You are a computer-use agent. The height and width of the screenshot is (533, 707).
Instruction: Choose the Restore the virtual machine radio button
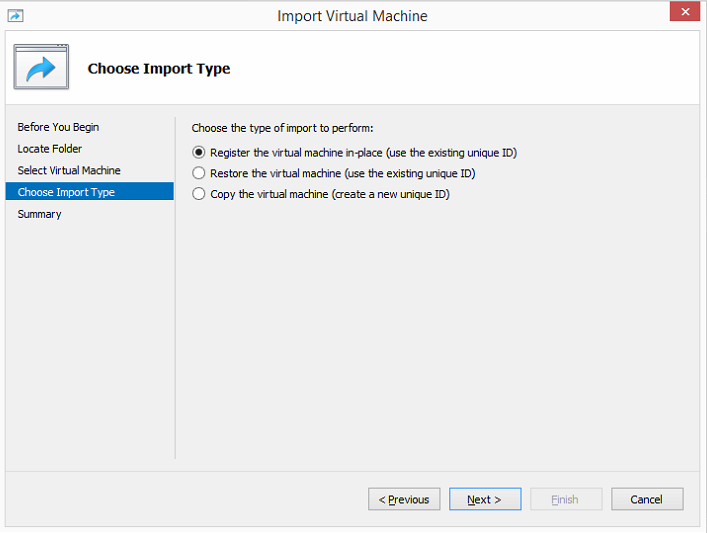click(199, 173)
